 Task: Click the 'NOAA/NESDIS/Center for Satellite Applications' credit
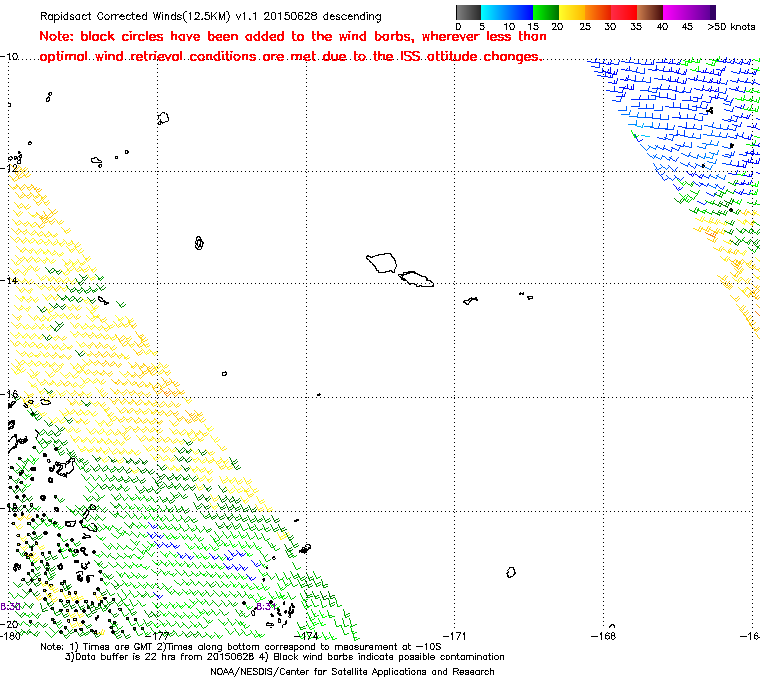(352, 672)
